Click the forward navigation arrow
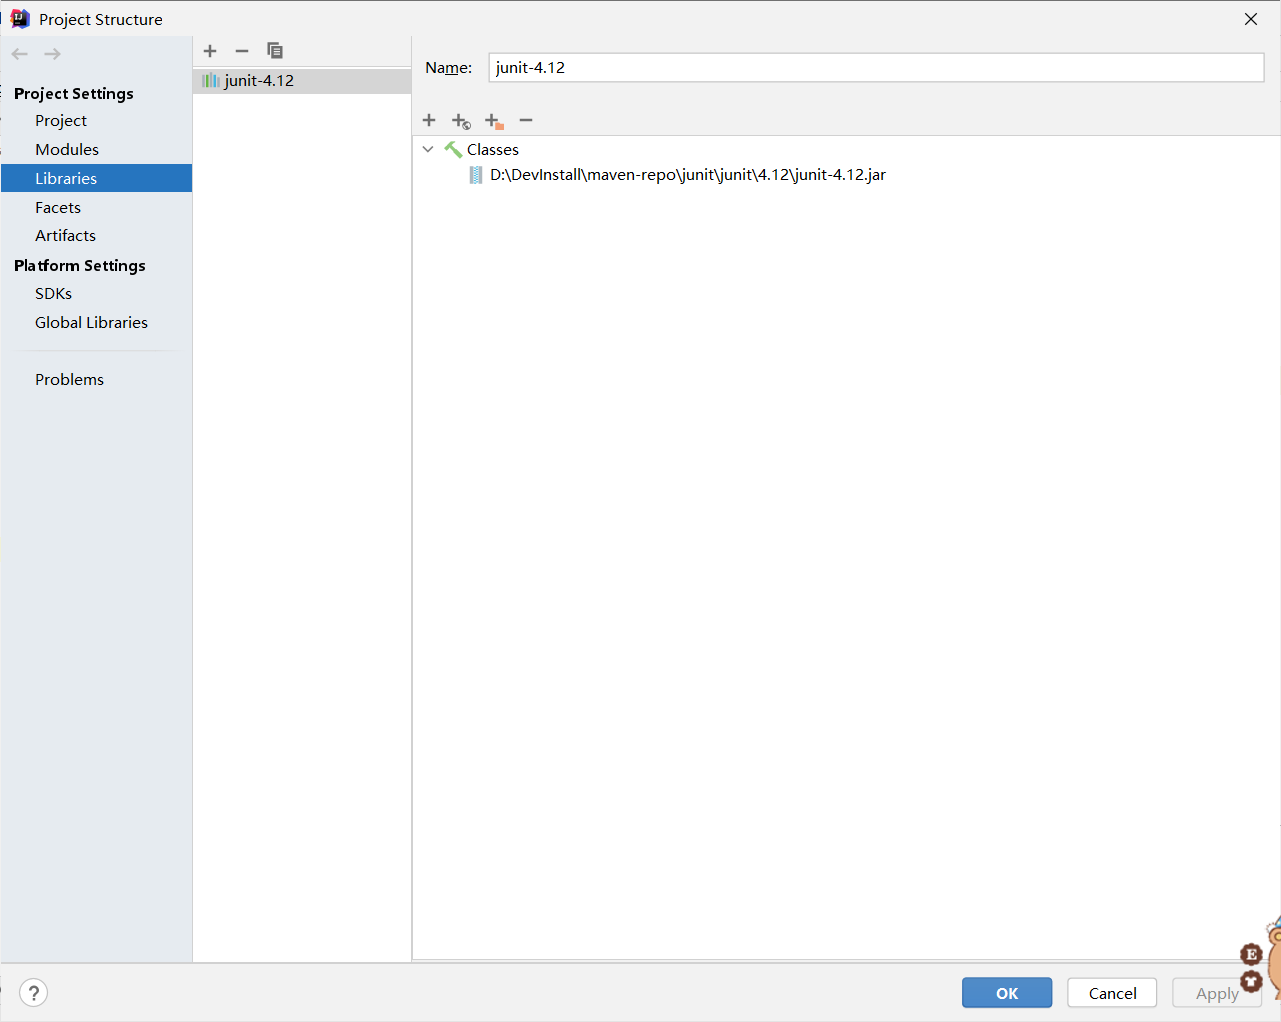Image resolution: width=1281 pixels, height=1022 pixels. (53, 54)
